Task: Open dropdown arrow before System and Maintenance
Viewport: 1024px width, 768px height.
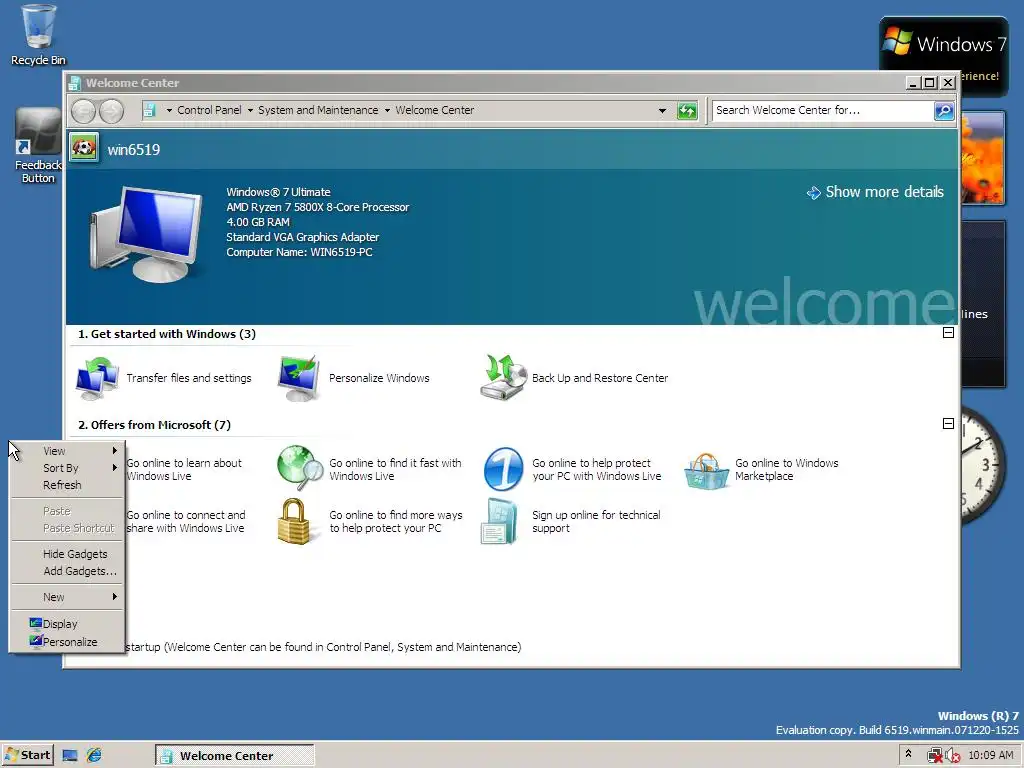Action: (250, 110)
